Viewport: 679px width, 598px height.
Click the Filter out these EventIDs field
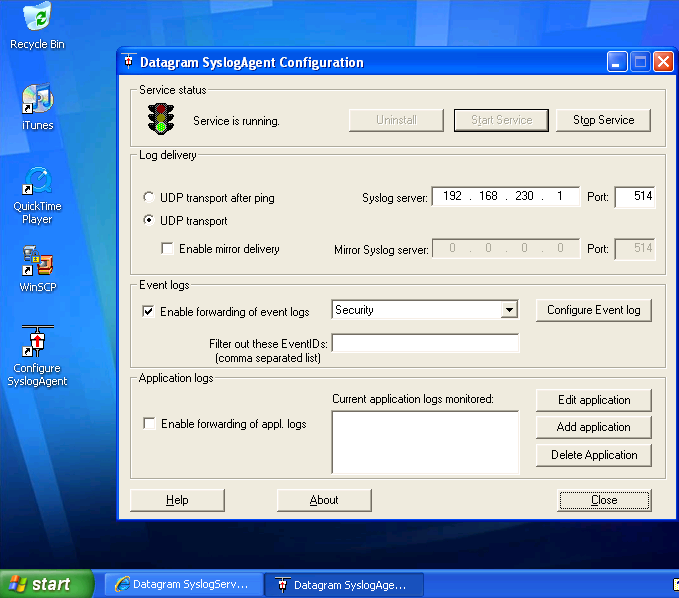coord(425,343)
